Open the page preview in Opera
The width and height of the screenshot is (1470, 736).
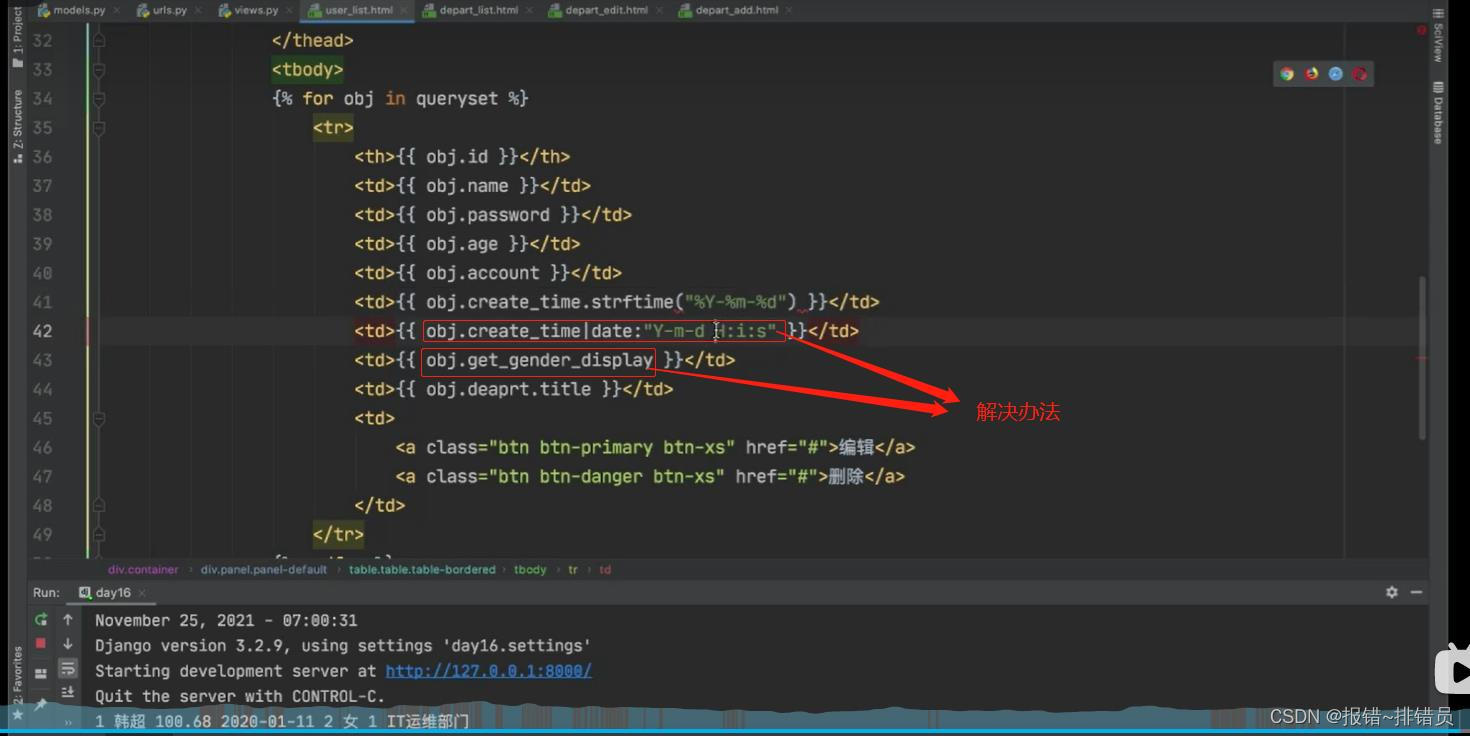[x=1360, y=73]
